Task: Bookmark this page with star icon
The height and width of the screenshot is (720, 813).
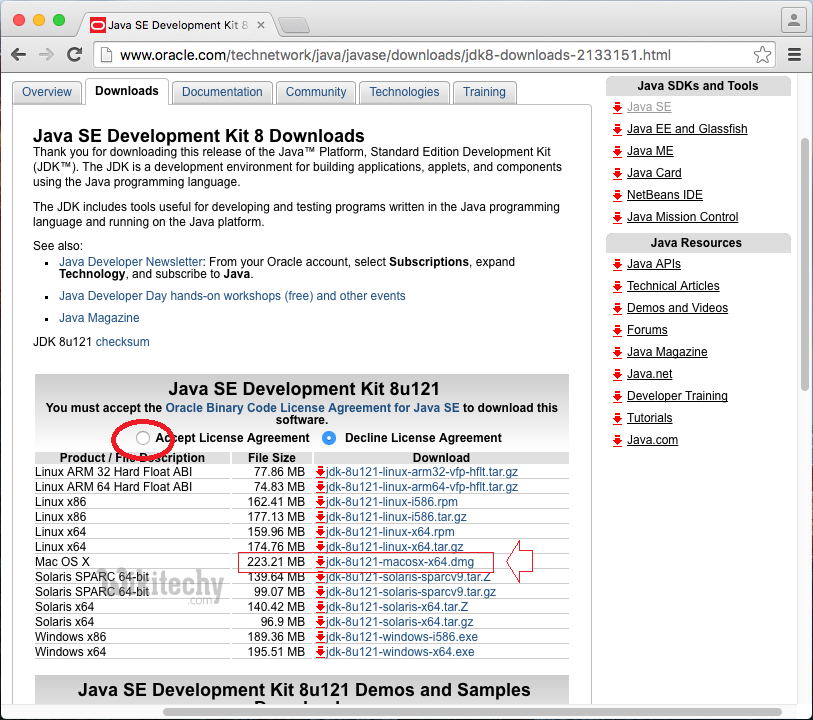Action: pos(762,55)
